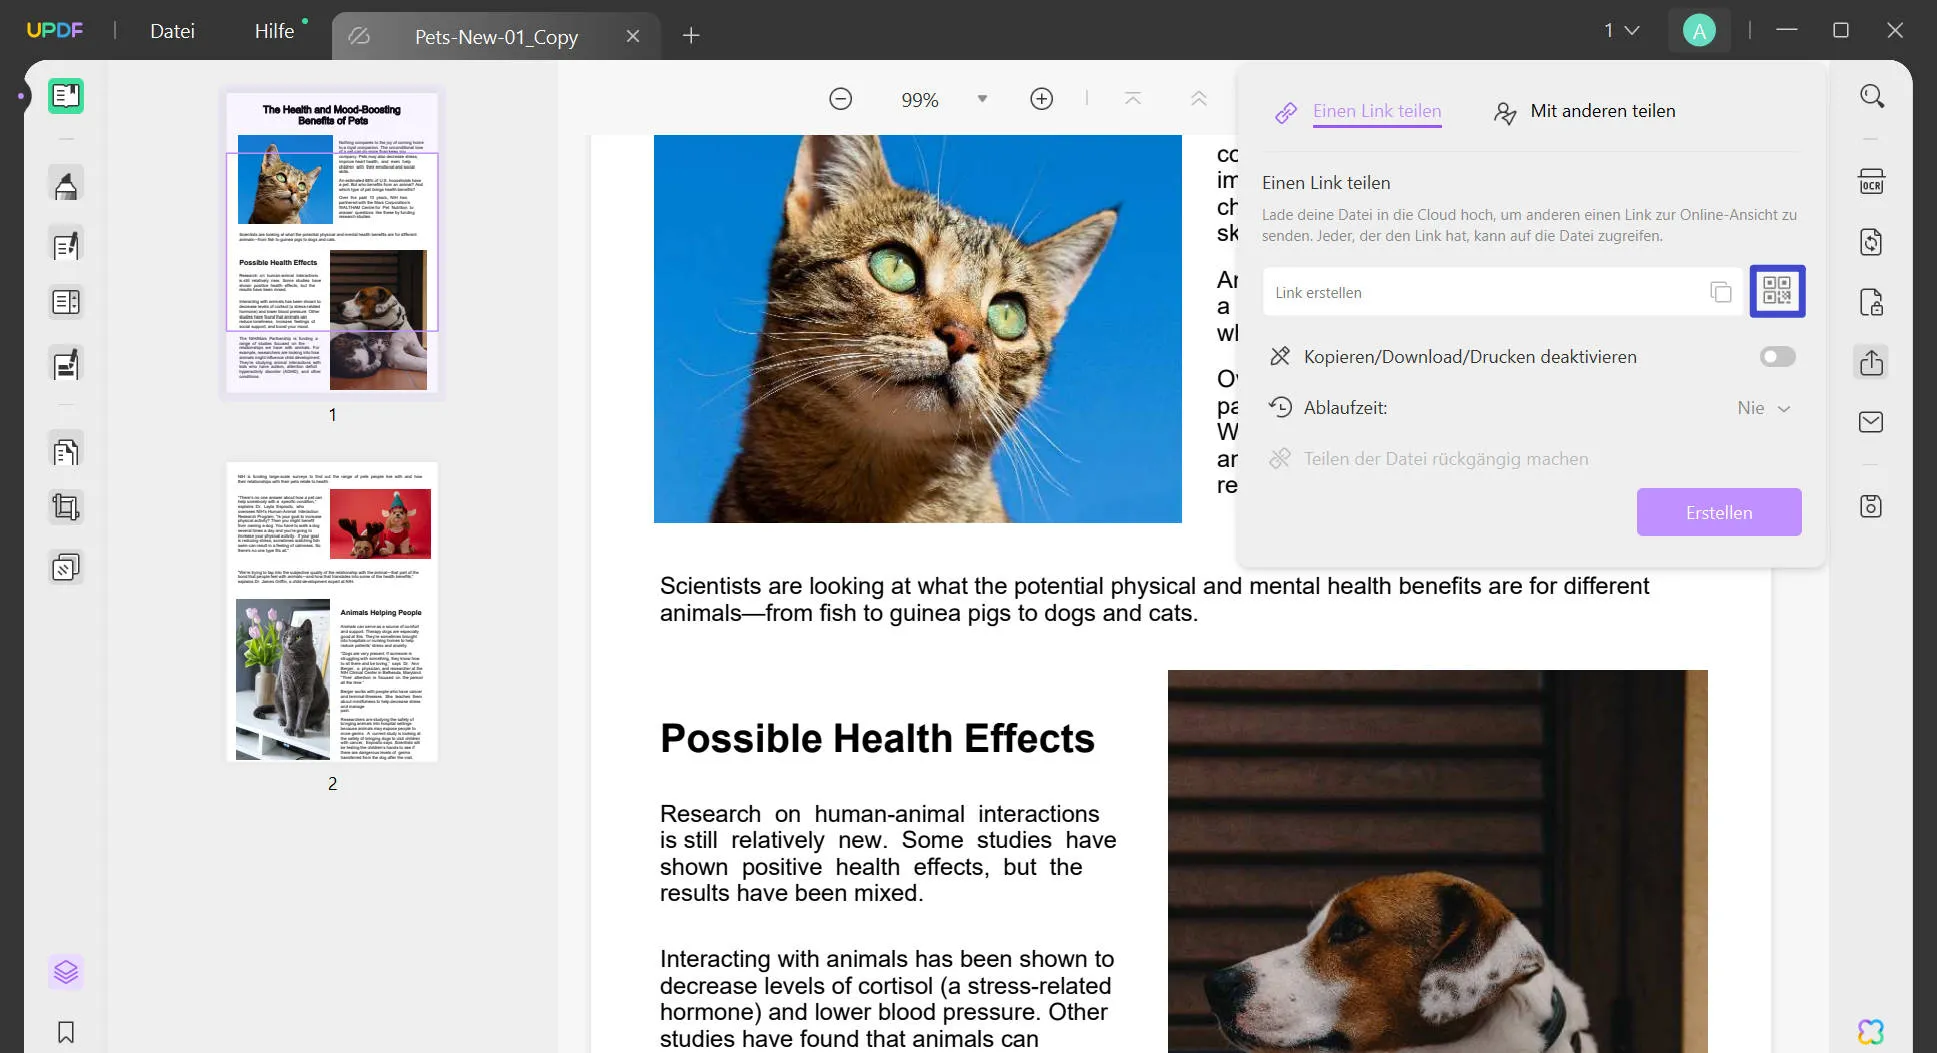Go to the previous page
This screenshot has width=1937, height=1053.
click(x=1199, y=99)
